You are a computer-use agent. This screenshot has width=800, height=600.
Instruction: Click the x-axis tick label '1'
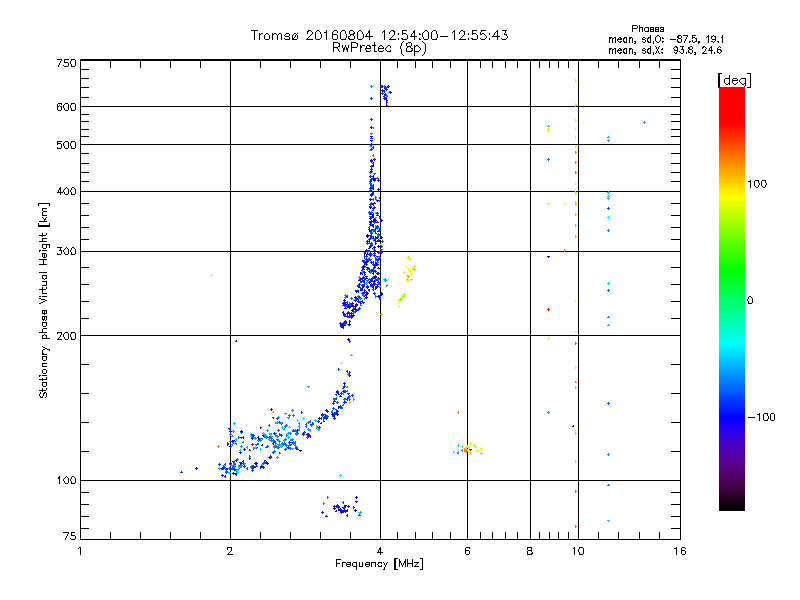coord(80,551)
